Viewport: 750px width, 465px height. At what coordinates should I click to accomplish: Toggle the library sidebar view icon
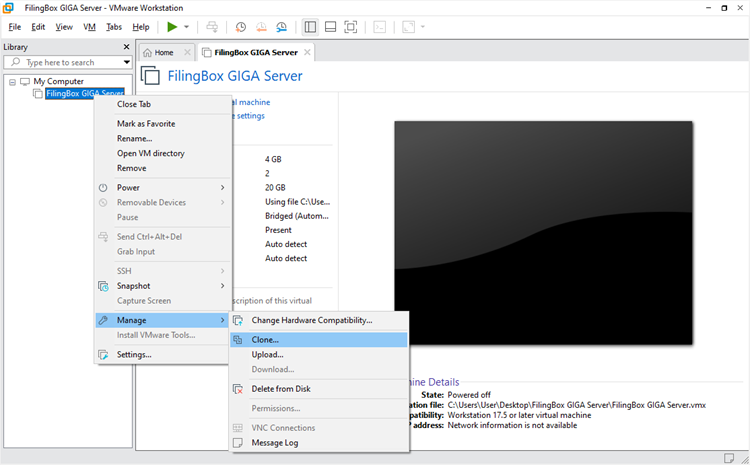pos(310,27)
